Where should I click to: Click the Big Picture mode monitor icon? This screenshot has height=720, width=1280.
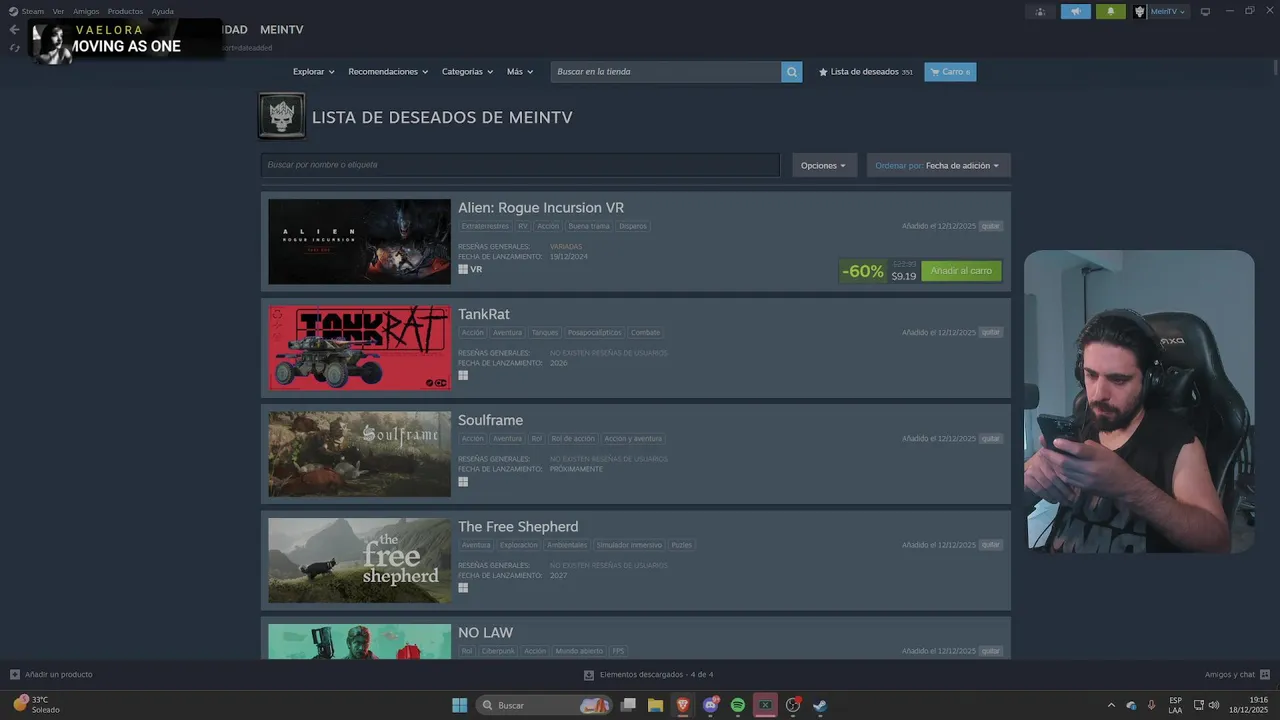pos(1205,12)
